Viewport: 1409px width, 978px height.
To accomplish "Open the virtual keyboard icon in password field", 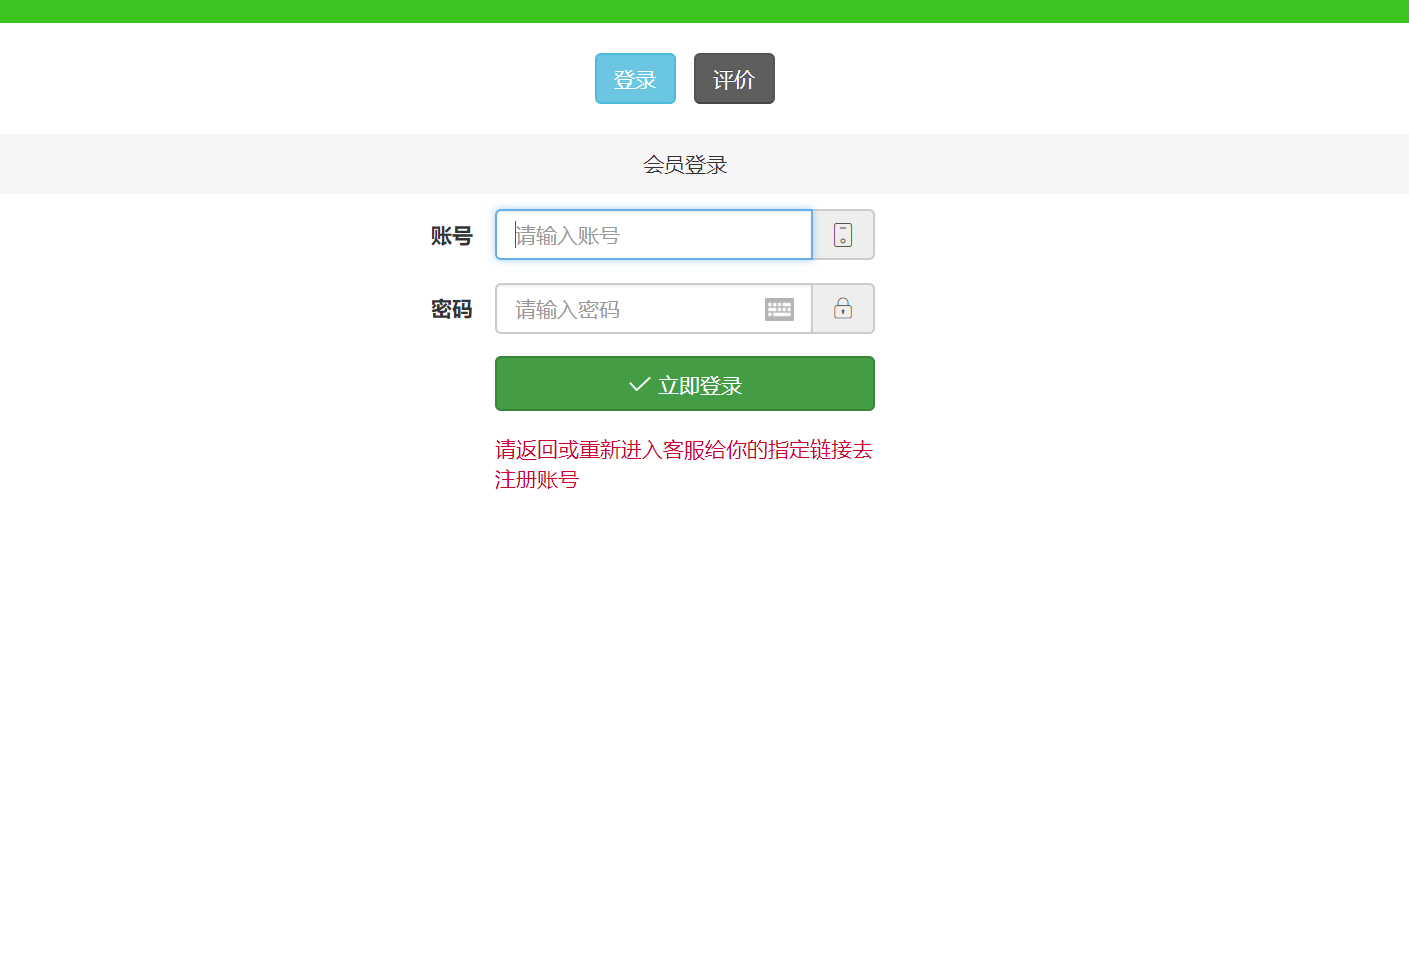I will pos(779,310).
